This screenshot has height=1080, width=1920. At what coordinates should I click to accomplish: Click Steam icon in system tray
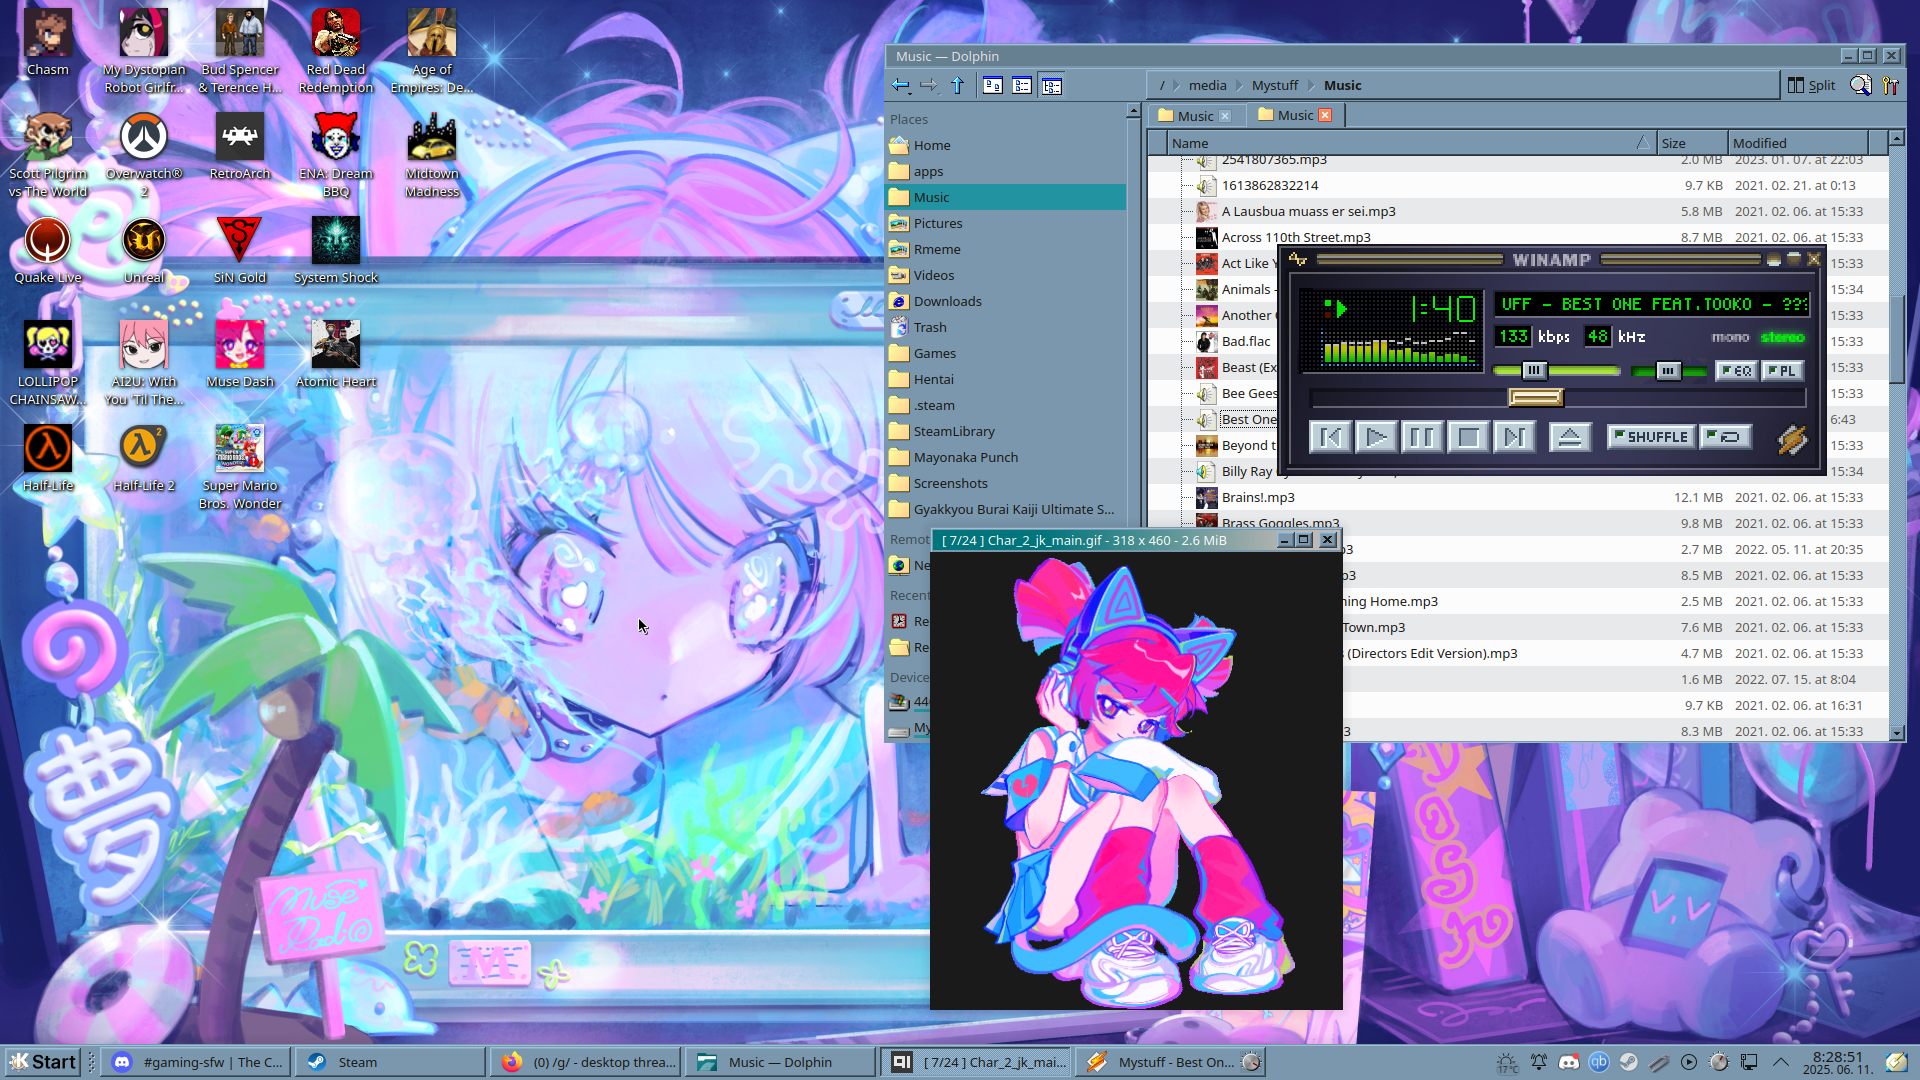tap(1629, 1062)
